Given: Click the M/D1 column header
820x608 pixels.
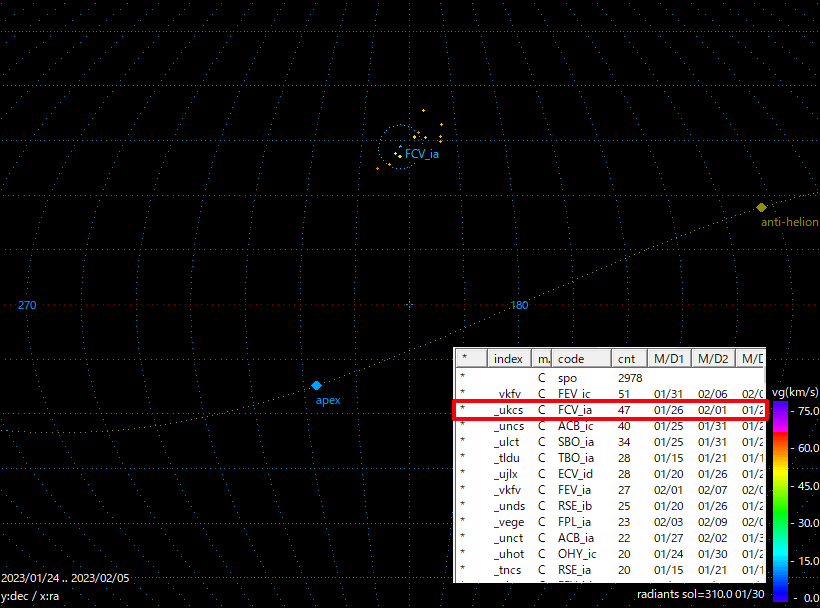Looking at the screenshot, I should point(670,357).
